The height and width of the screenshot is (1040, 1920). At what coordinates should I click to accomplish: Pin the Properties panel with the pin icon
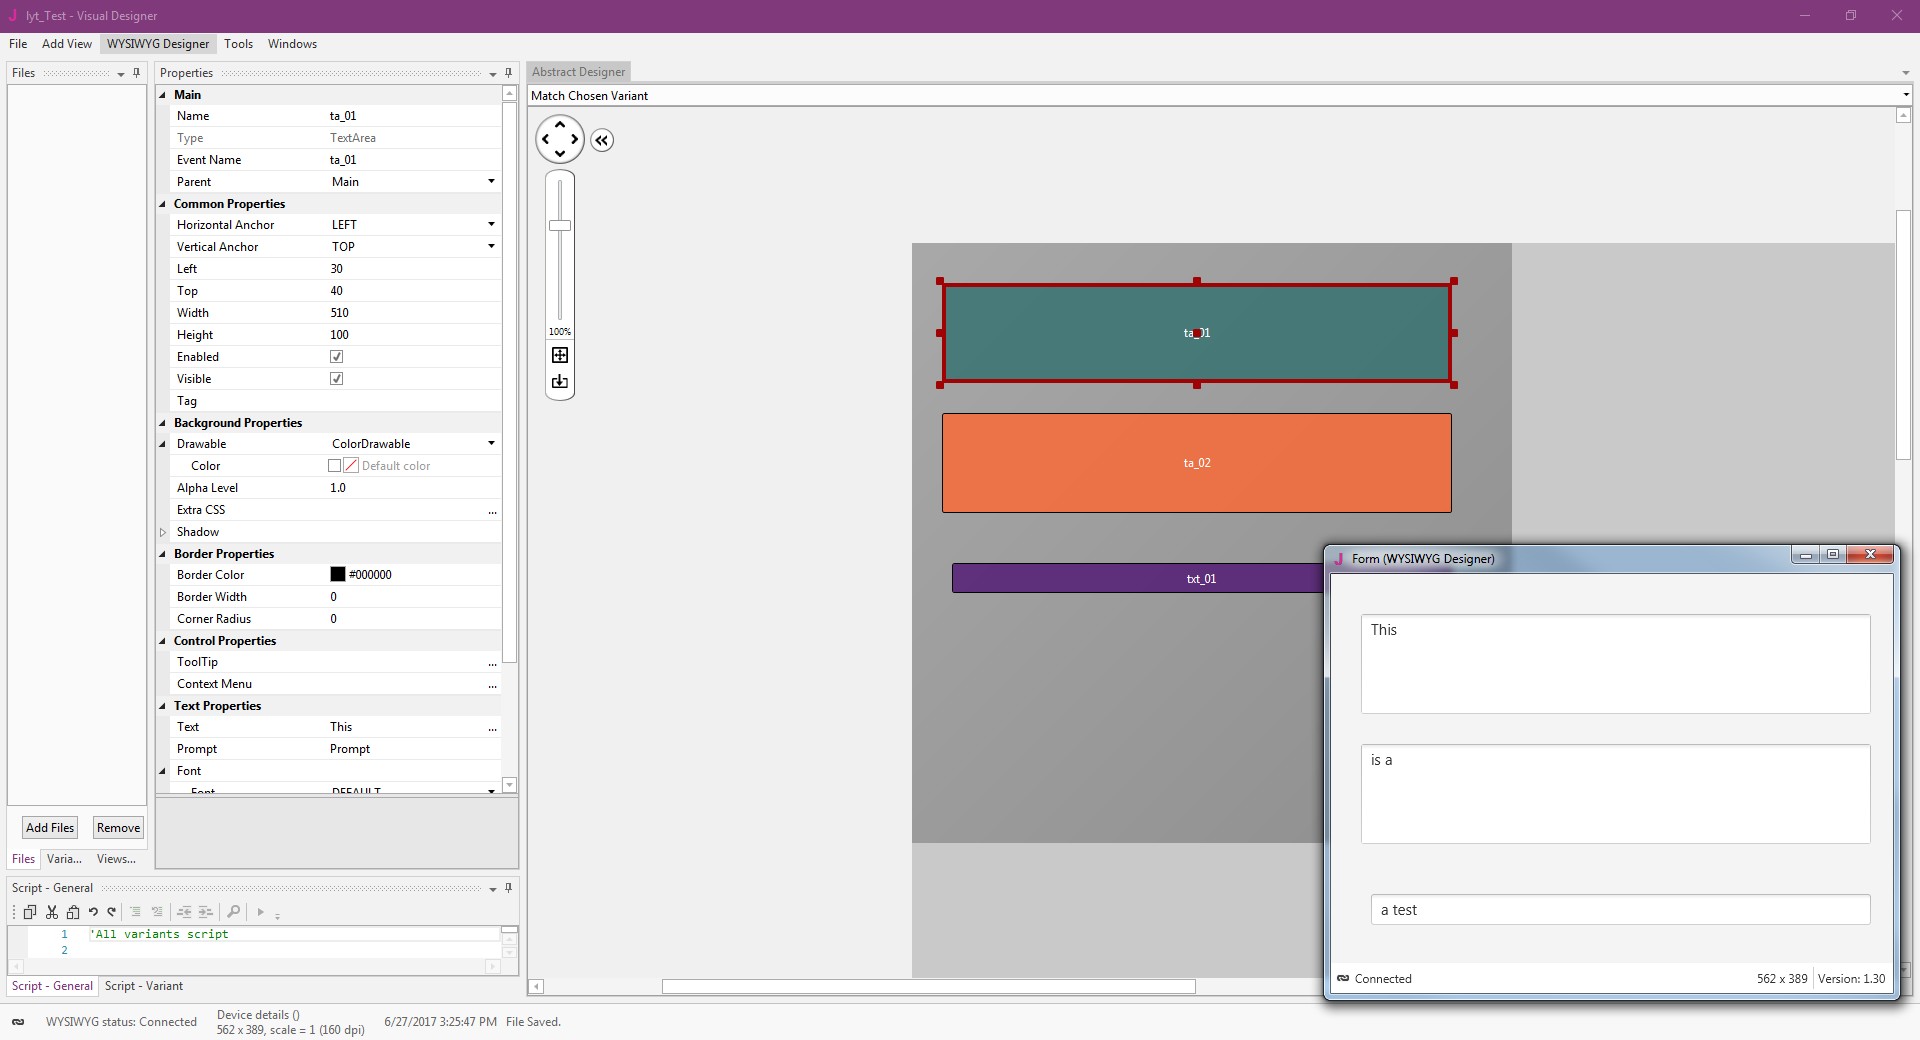[x=508, y=73]
